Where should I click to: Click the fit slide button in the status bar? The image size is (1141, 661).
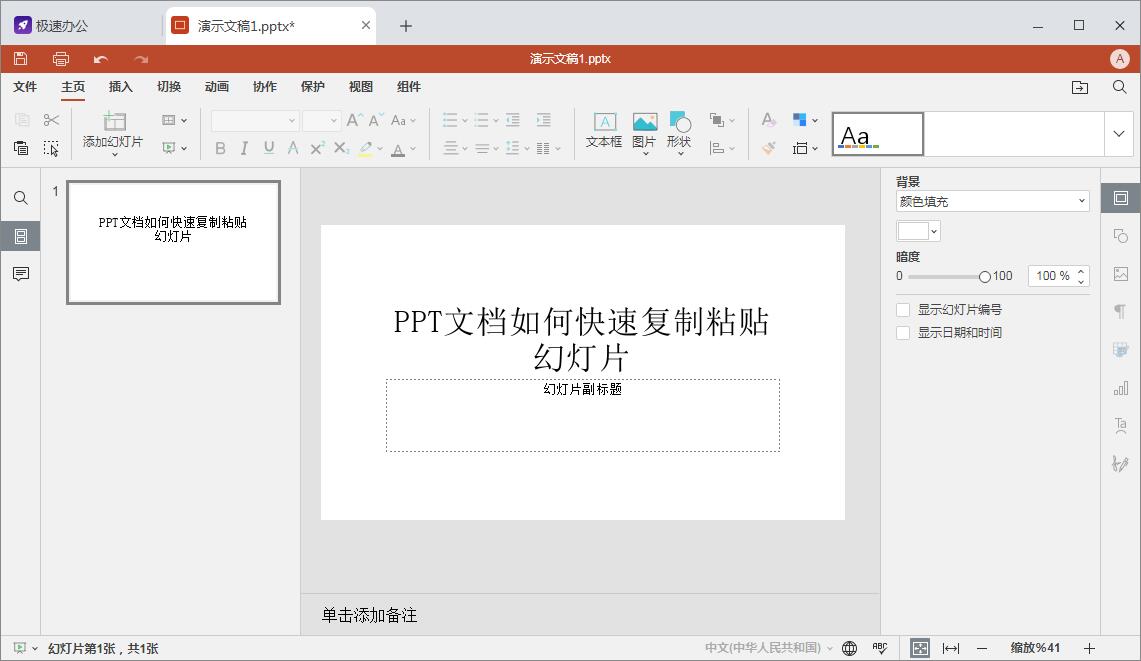[x=920, y=648]
